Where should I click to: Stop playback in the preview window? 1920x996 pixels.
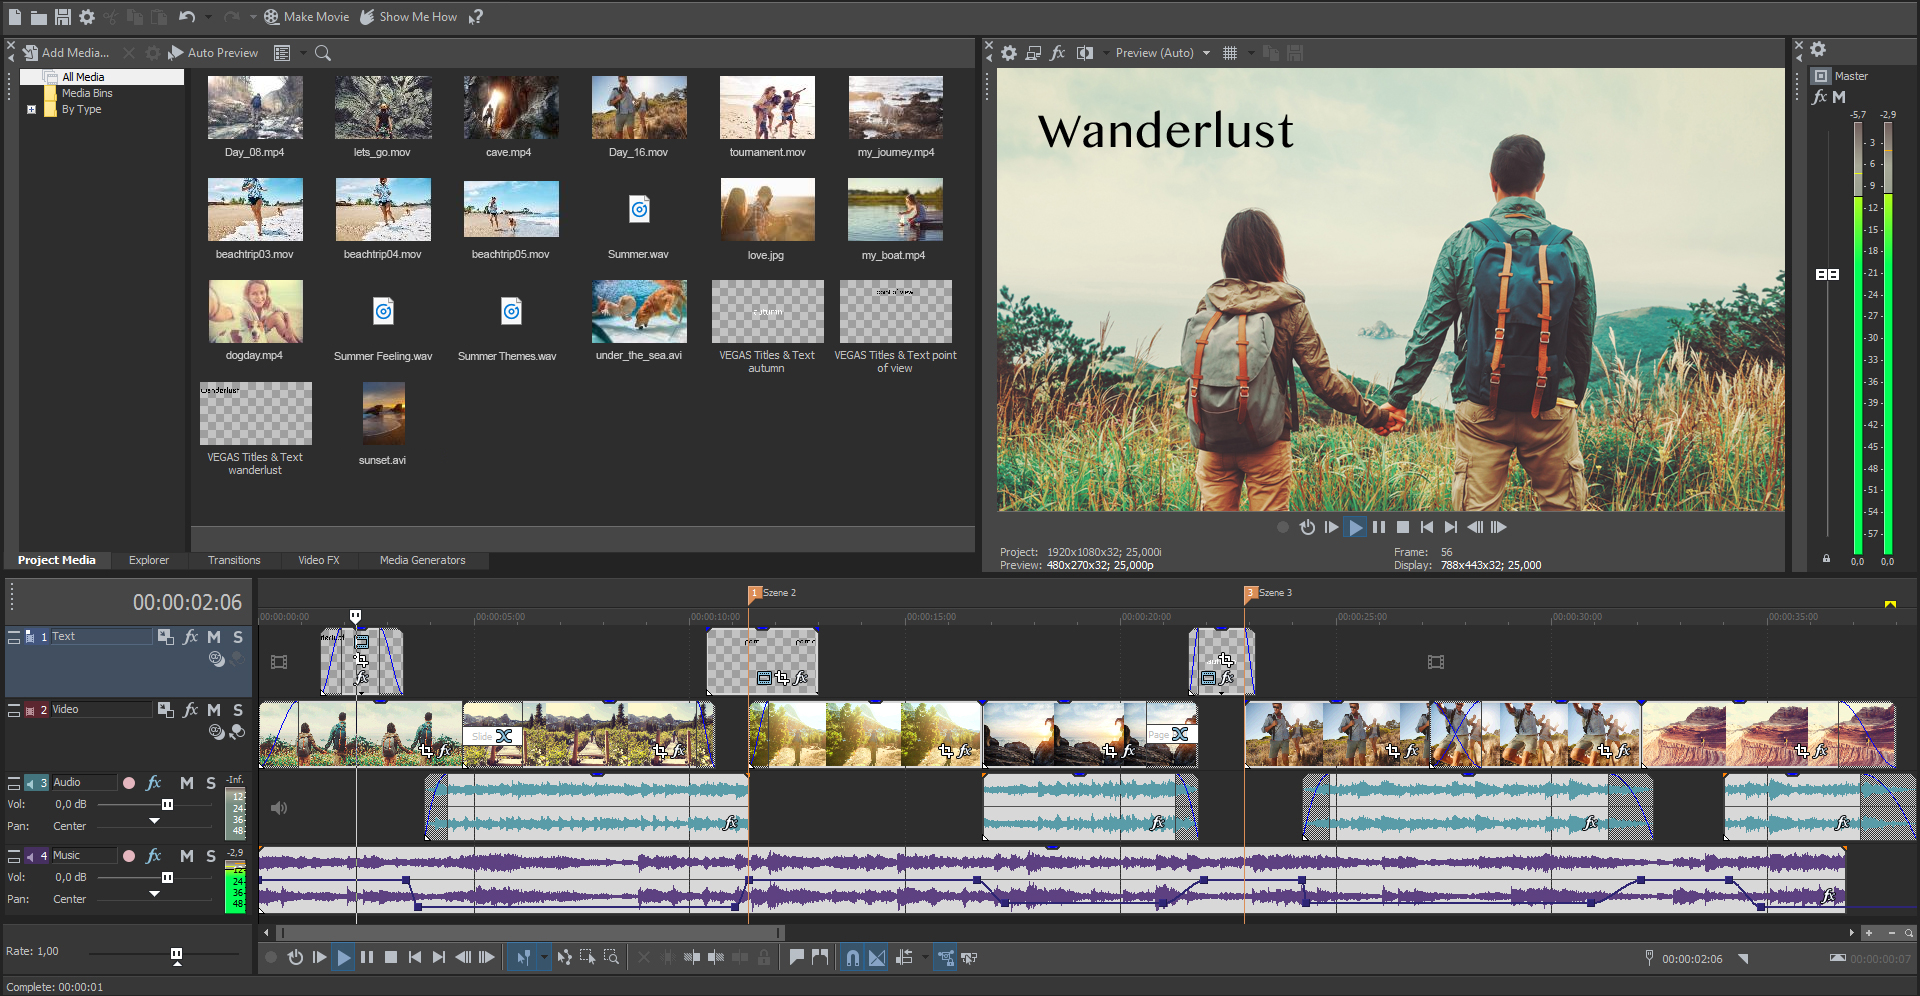pyautogui.click(x=1403, y=527)
